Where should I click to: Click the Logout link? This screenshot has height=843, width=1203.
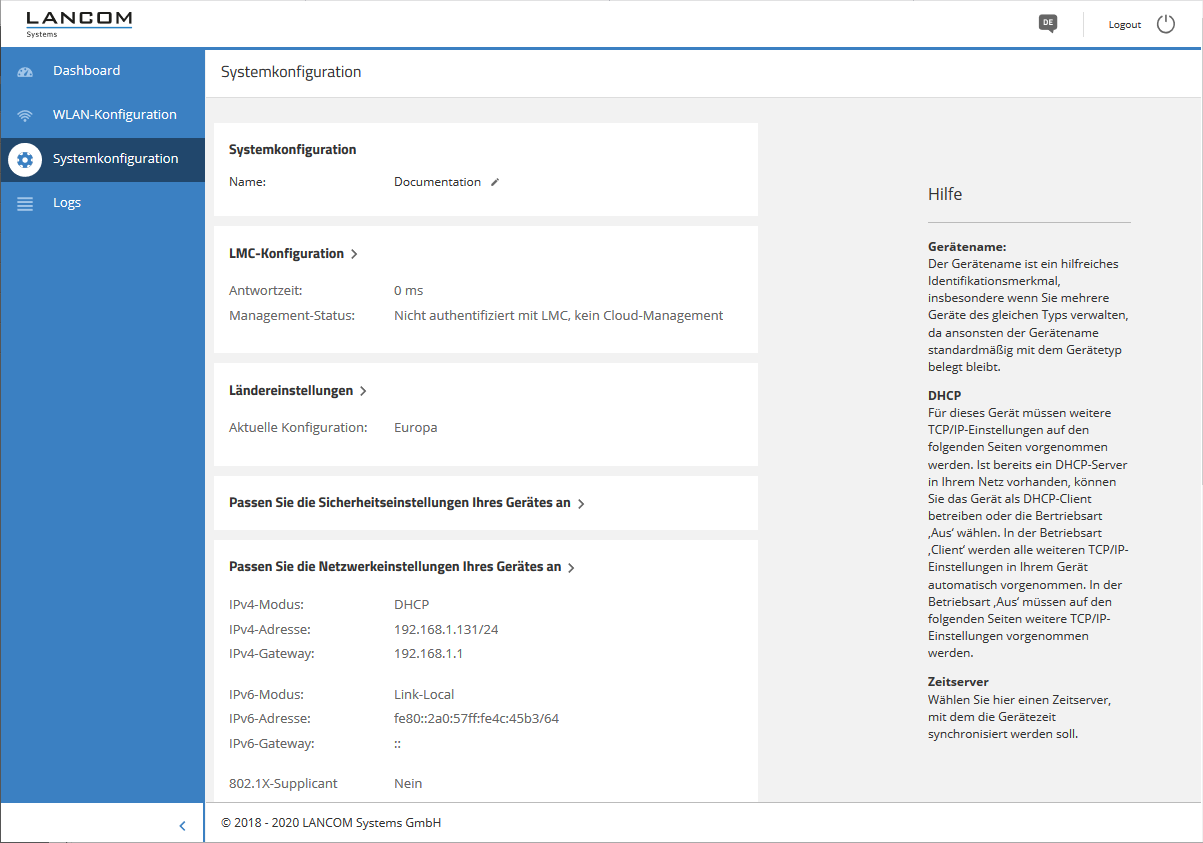point(1124,25)
